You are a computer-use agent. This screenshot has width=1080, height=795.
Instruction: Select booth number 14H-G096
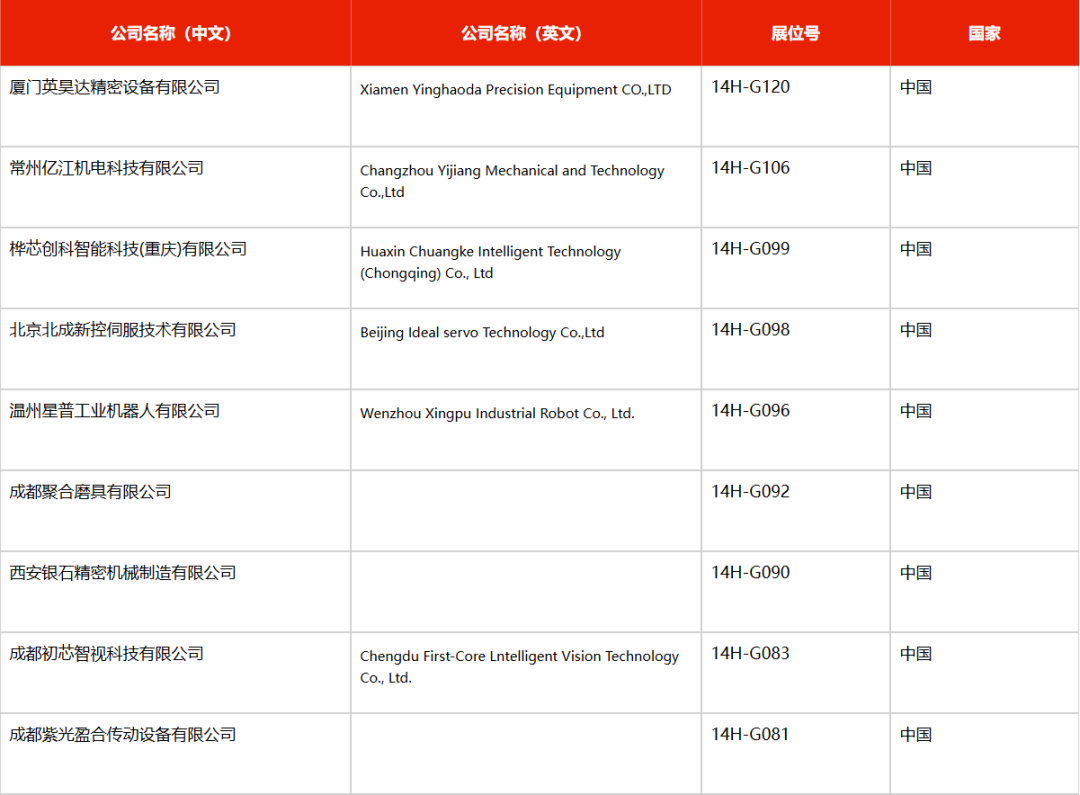tap(751, 411)
